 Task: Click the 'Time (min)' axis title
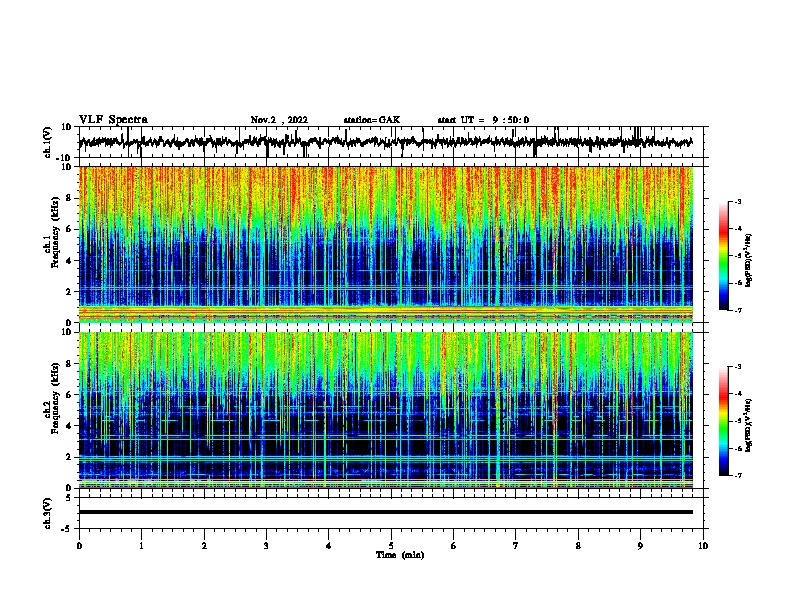[400, 555]
